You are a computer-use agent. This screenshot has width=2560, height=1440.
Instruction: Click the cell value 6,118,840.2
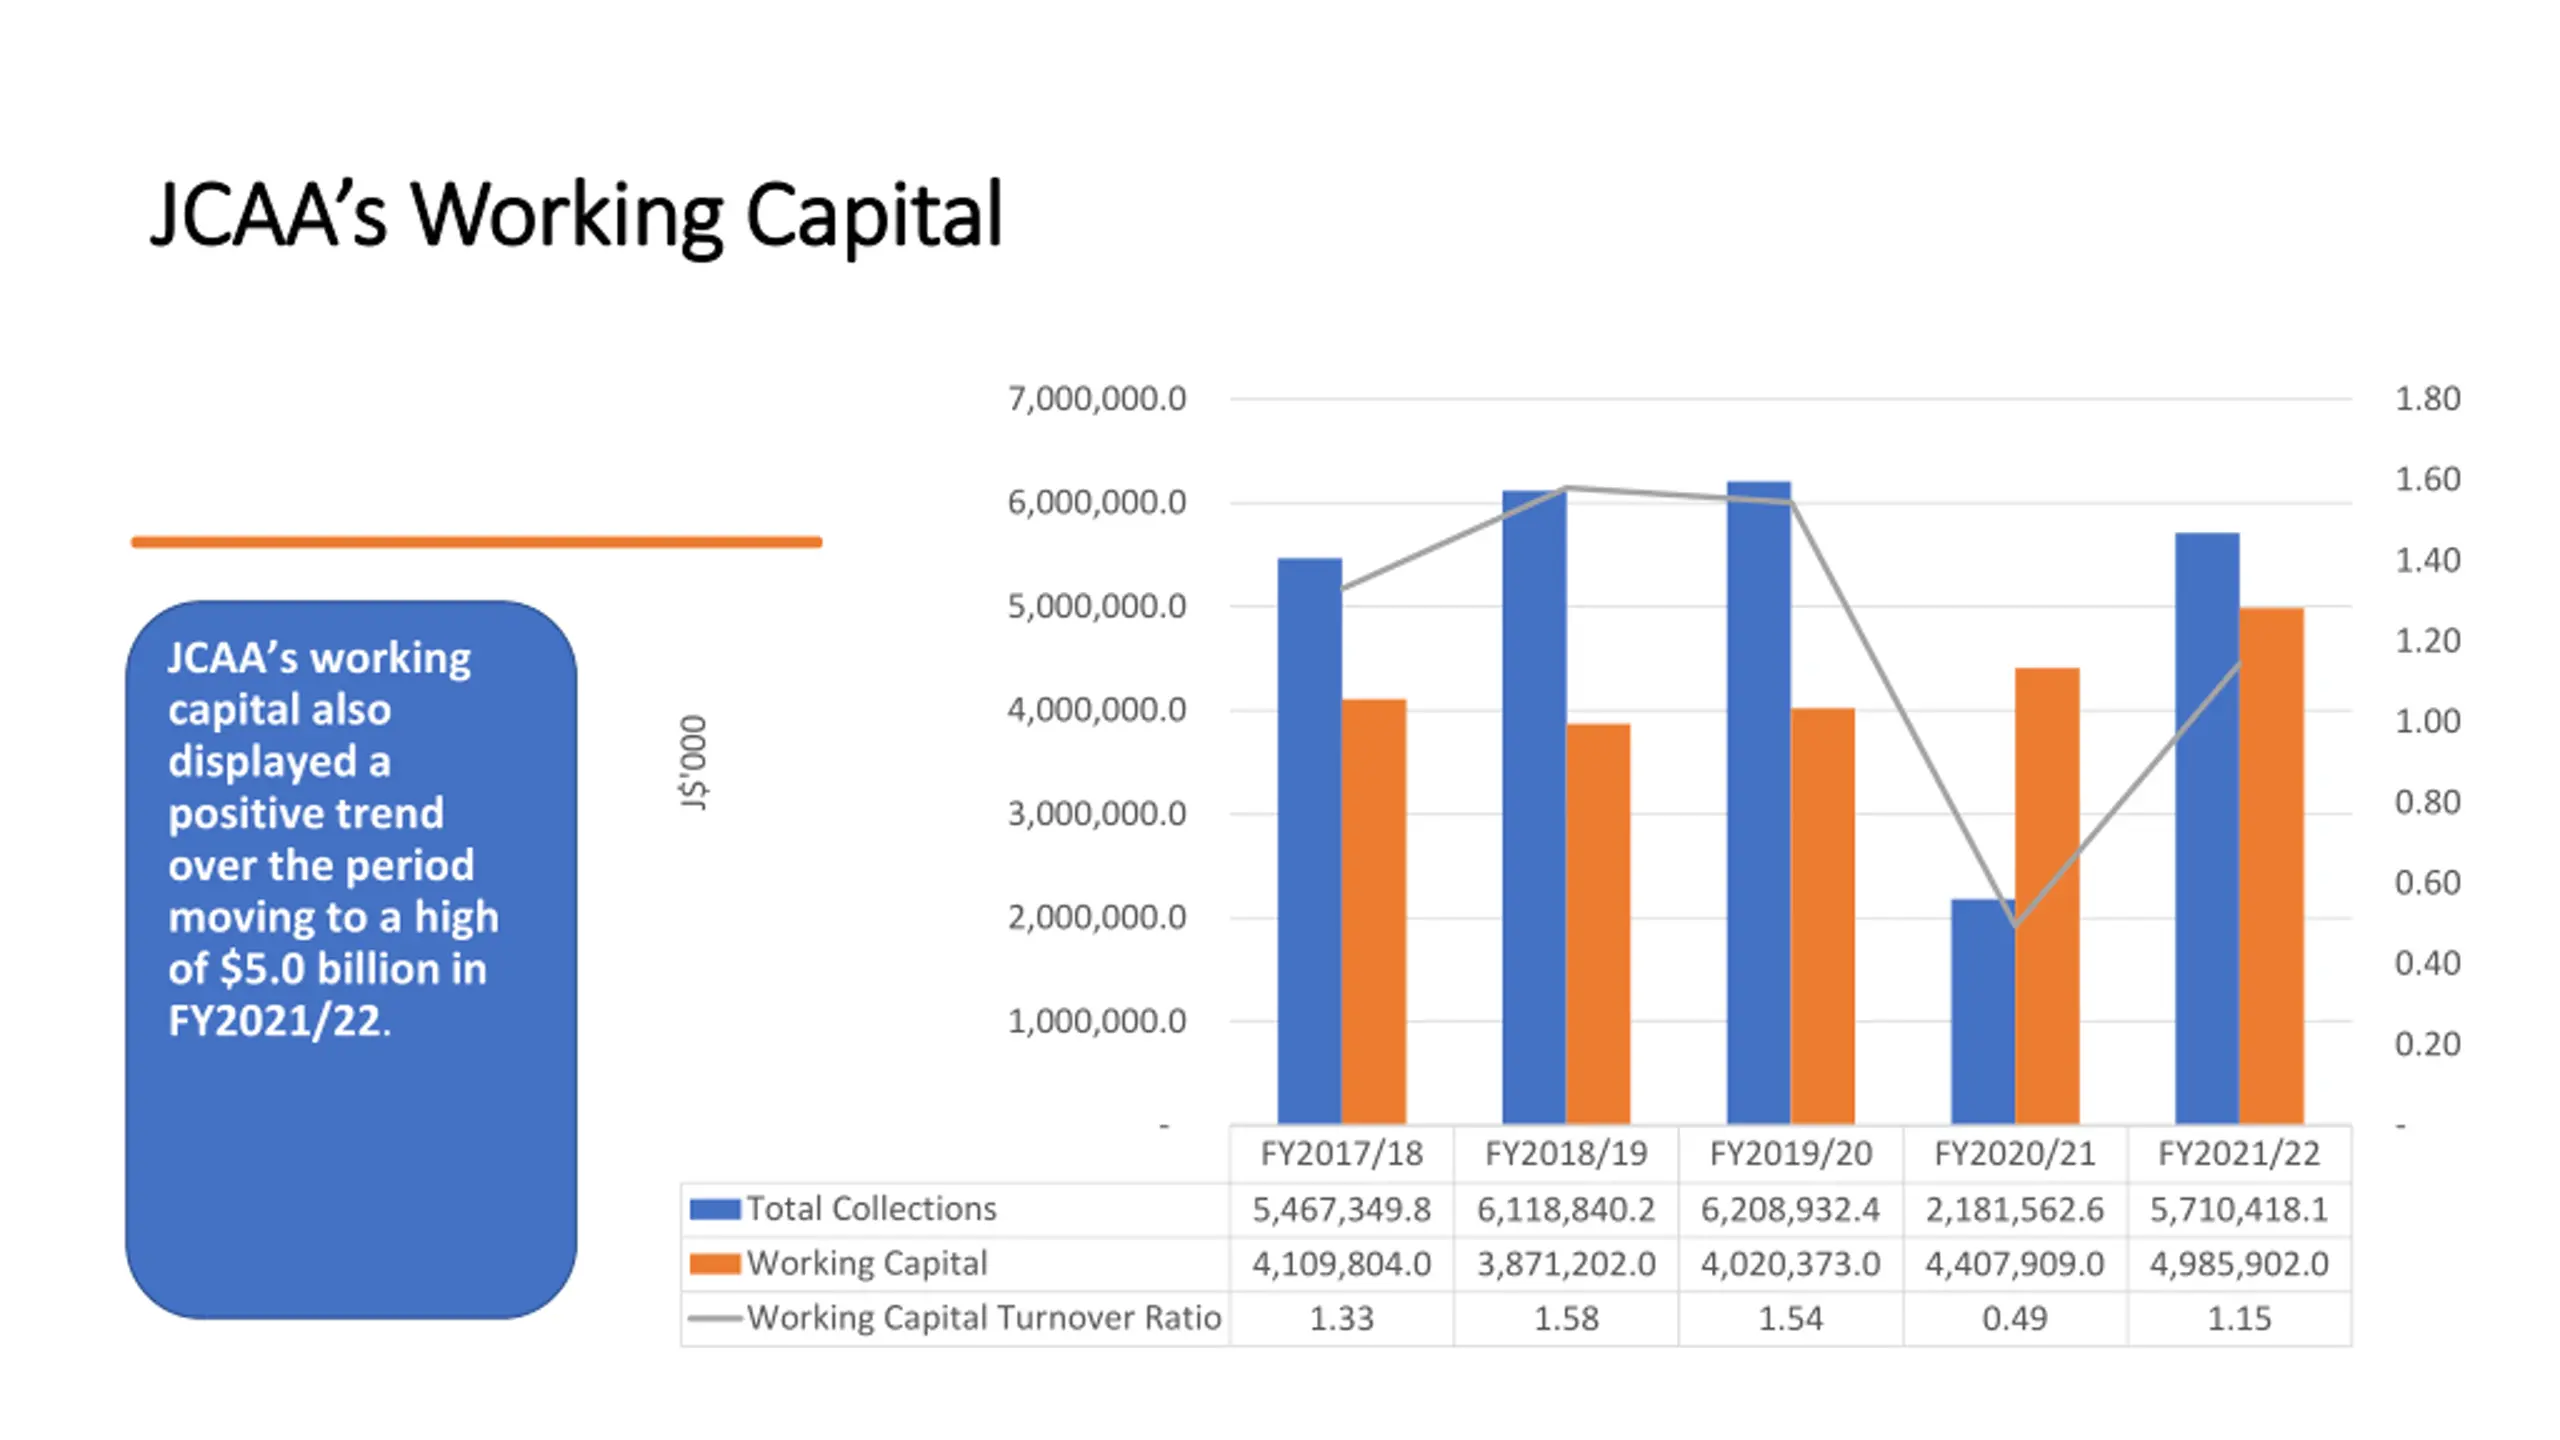coord(1566,1210)
